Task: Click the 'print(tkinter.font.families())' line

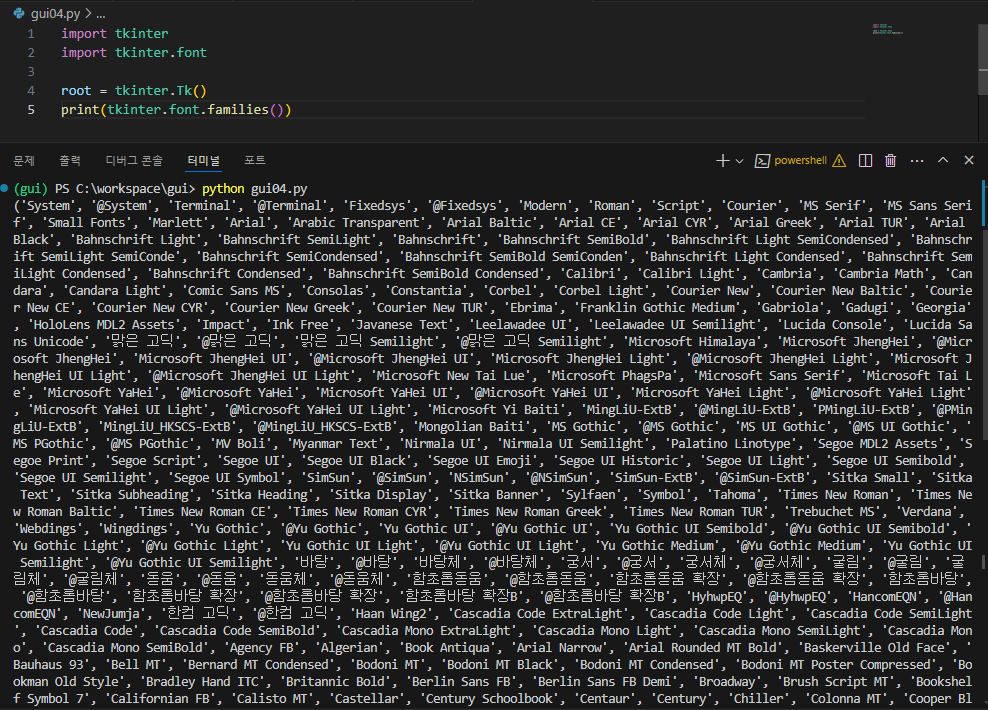Action: [x=176, y=110]
